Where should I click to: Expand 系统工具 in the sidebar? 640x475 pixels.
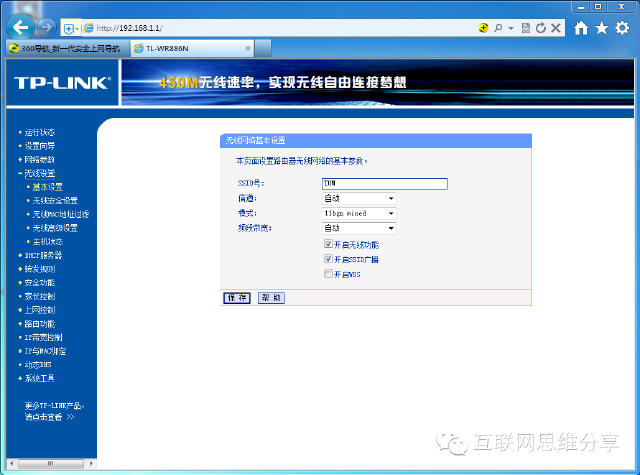[x=40, y=378]
